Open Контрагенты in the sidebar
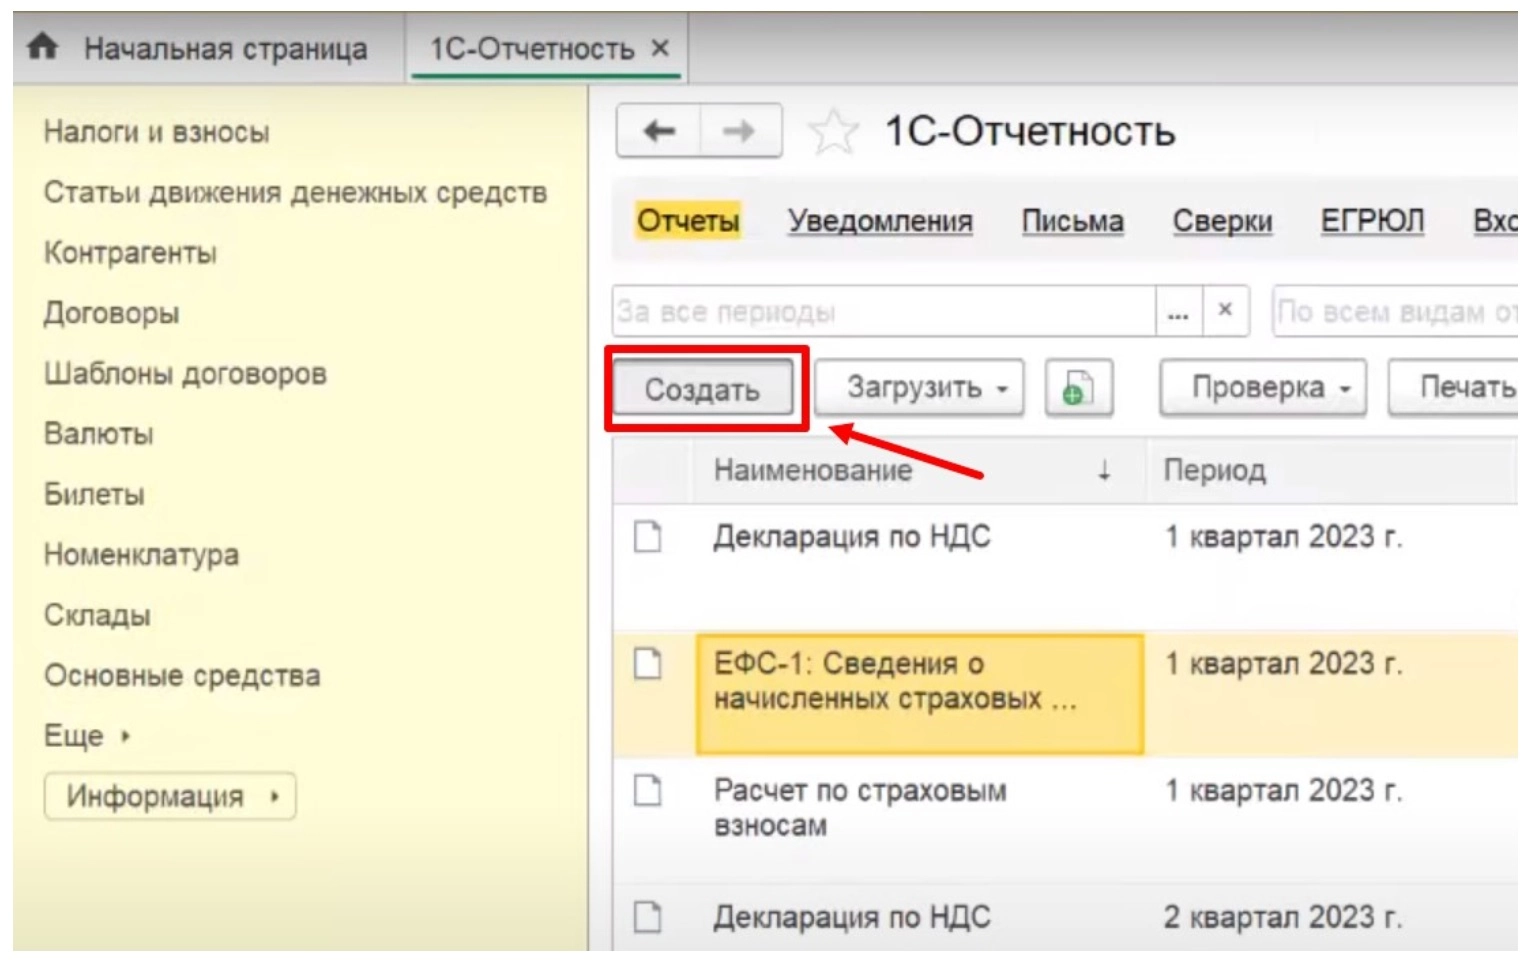This screenshot has height=969, width=1534. coord(130,253)
